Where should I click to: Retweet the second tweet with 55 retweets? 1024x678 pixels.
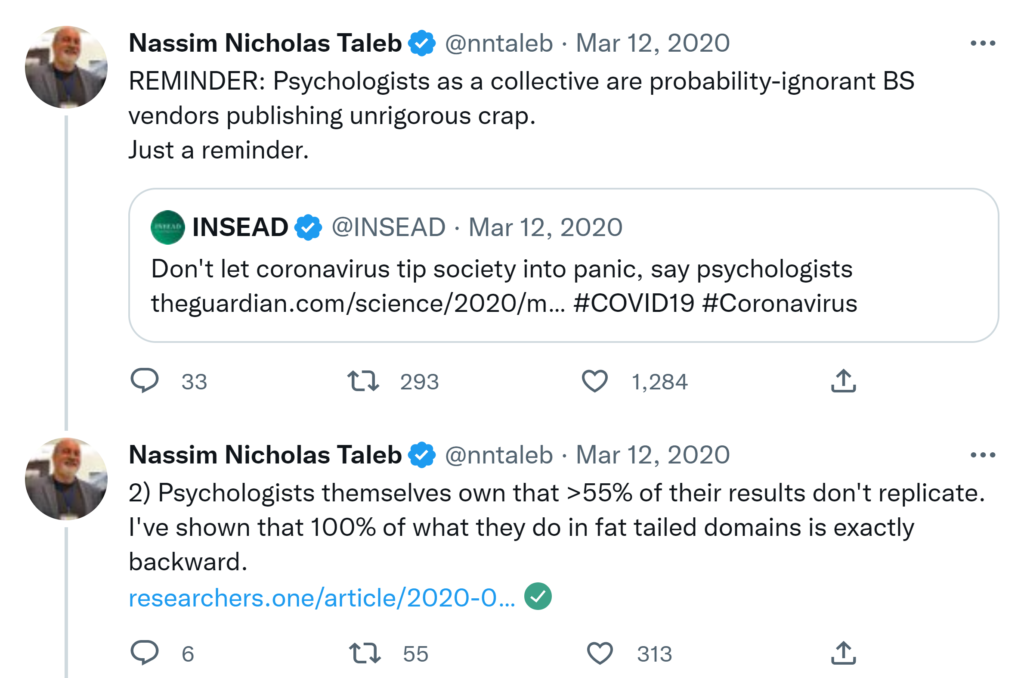pos(364,653)
